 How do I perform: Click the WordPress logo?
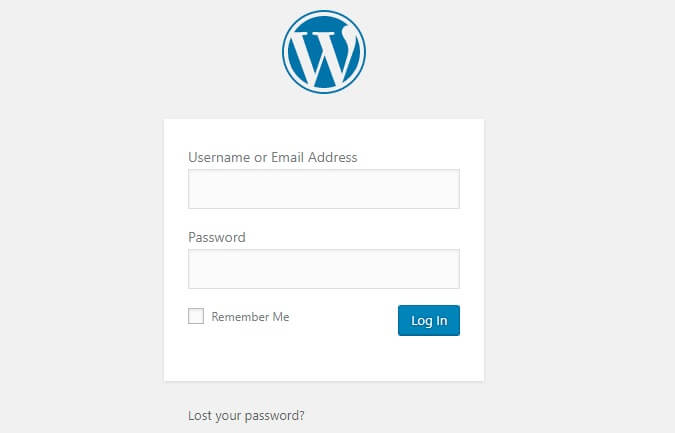(324, 52)
